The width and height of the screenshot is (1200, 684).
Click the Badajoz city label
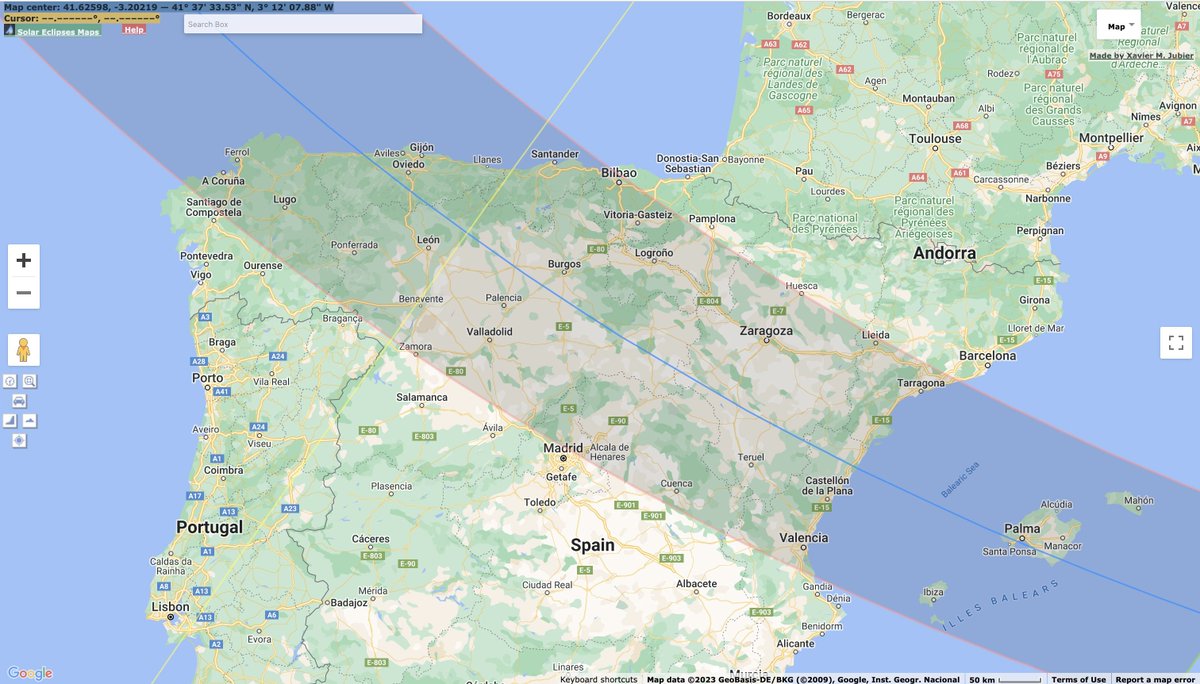tap(348, 602)
